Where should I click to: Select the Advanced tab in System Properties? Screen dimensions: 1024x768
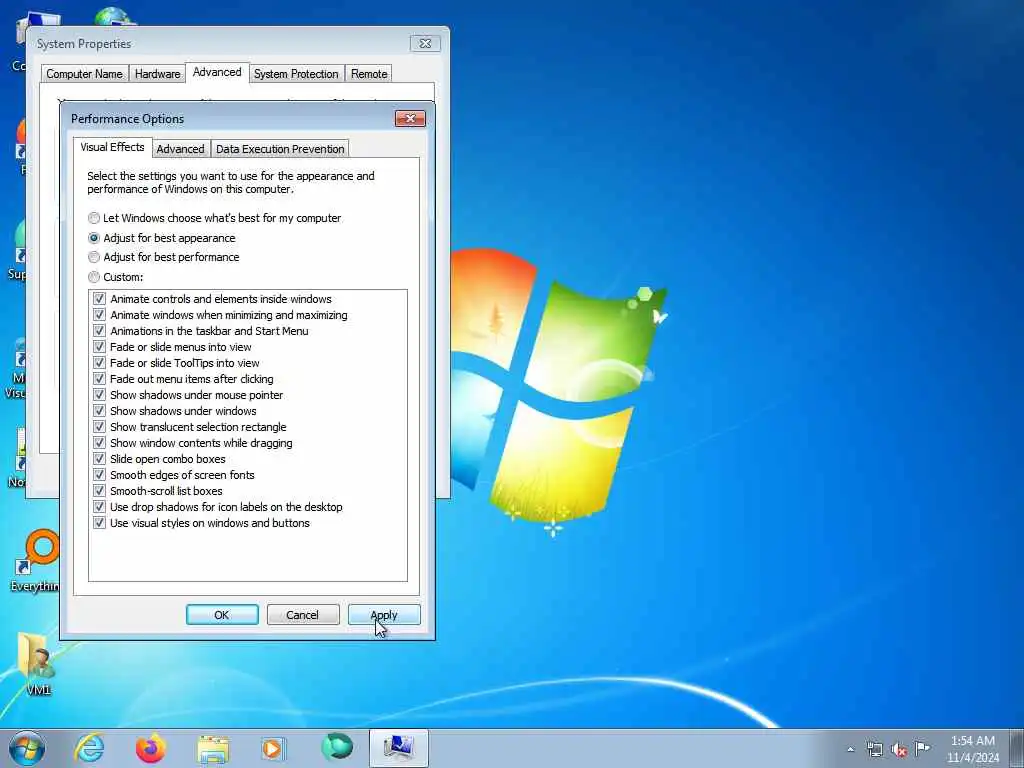217,72
